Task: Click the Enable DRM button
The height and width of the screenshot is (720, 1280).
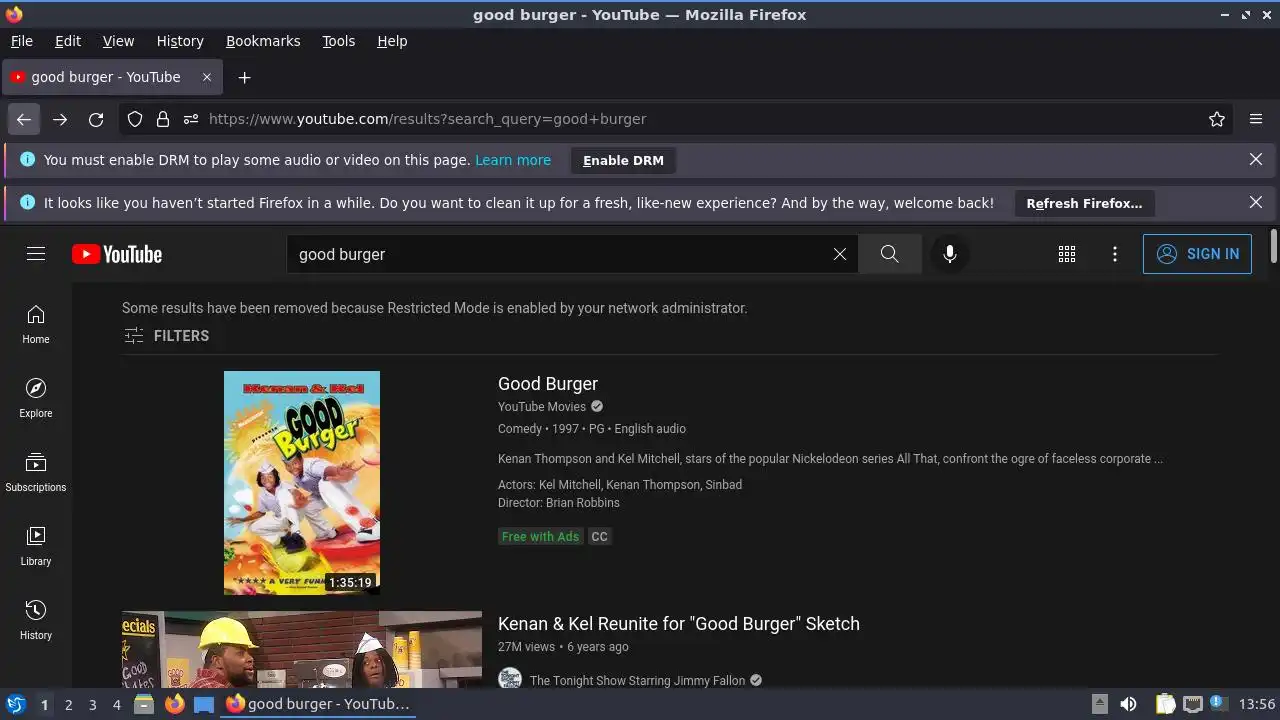Action: click(x=623, y=160)
